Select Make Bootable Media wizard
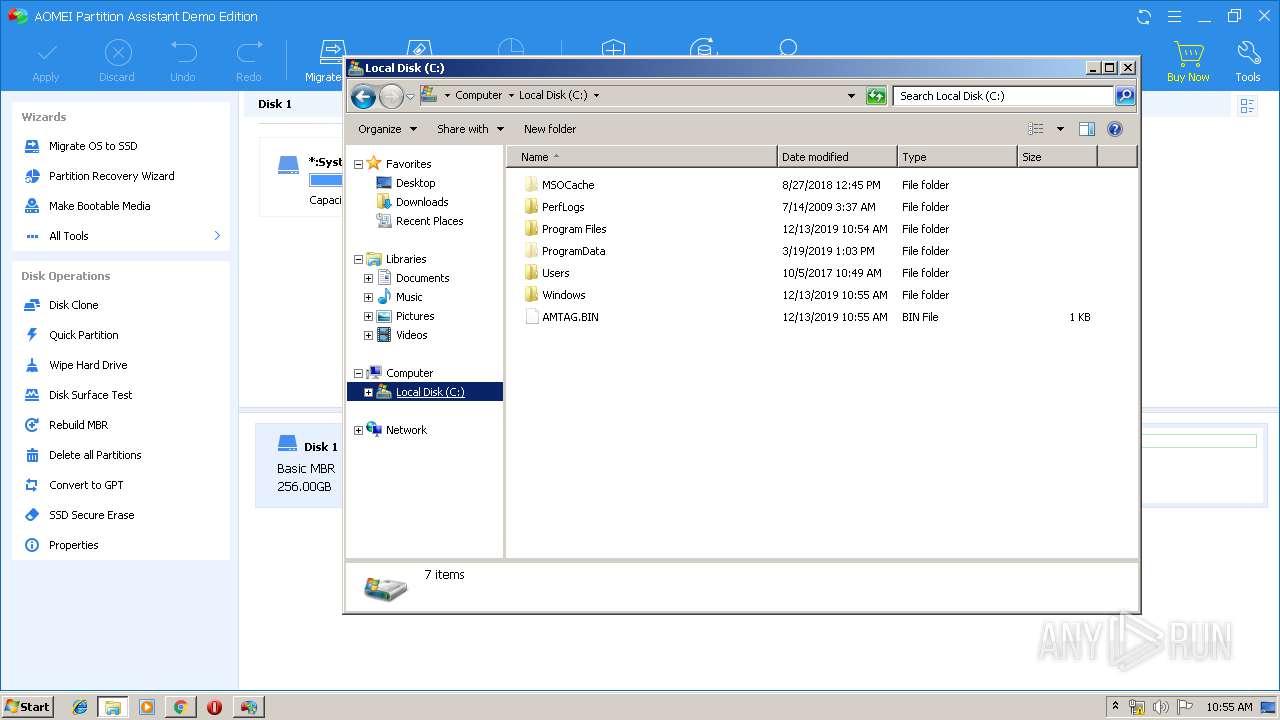This screenshot has width=1280, height=720. [x=100, y=206]
